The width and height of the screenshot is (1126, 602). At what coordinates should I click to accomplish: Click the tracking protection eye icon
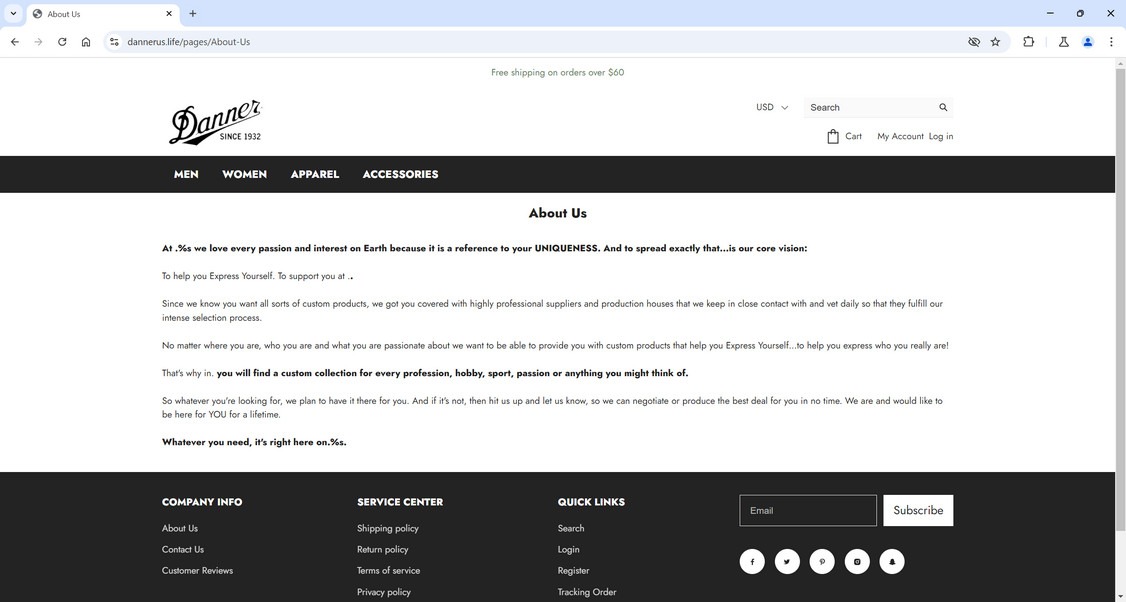point(974,42)
